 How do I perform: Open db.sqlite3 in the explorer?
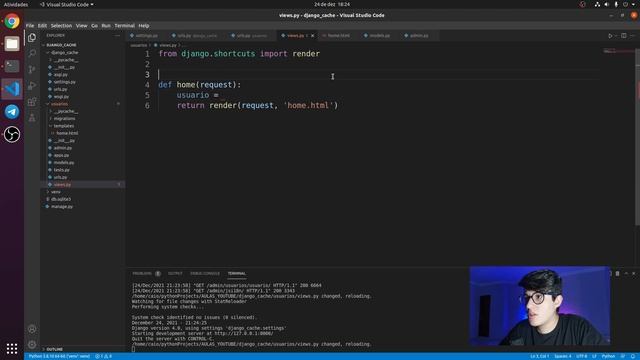(x=61, y=199)
